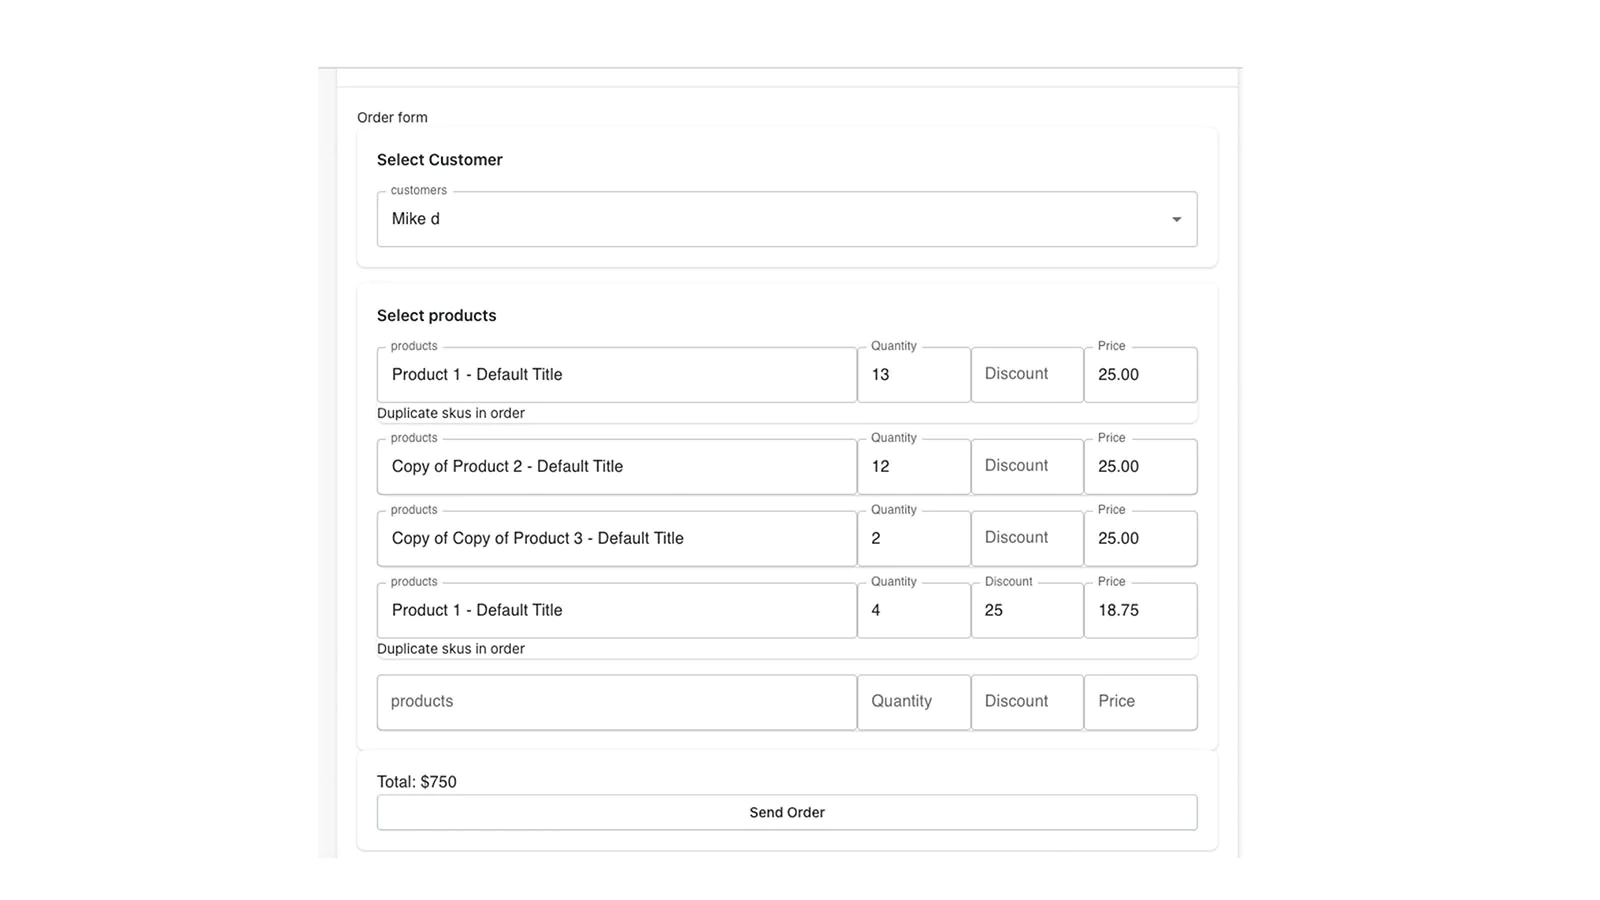
Task: Click the empty Quantity field in last row
Action: pyautogui.click(x=913, y=702)
